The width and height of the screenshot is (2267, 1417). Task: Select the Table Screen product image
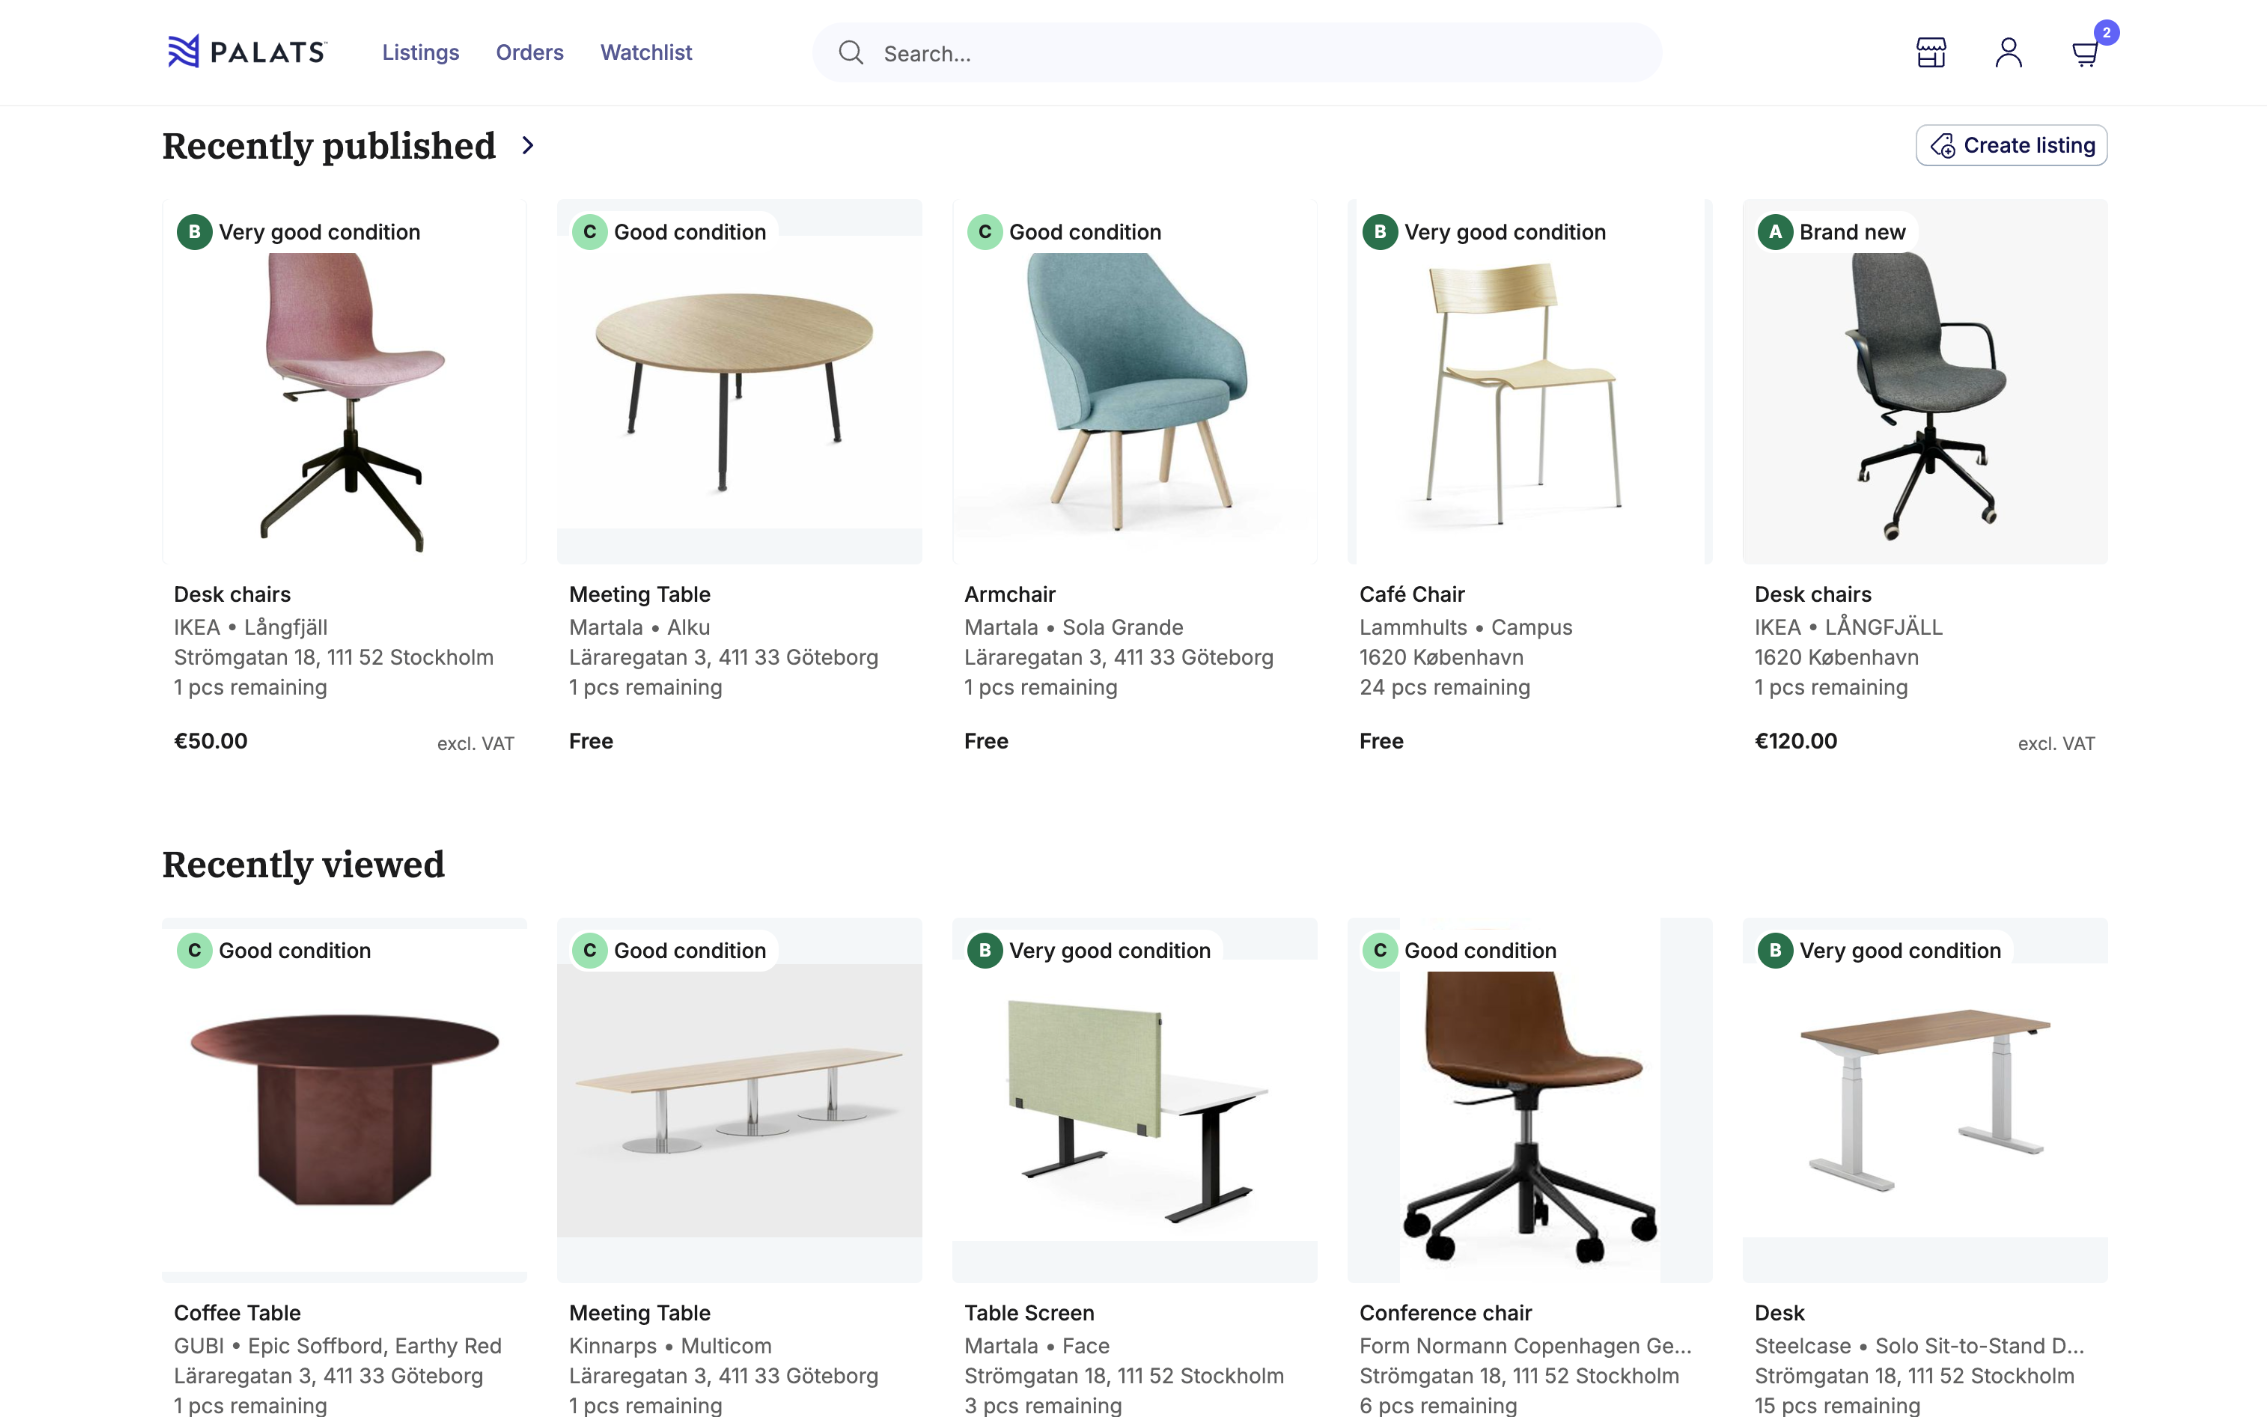click(1134, 1108)
